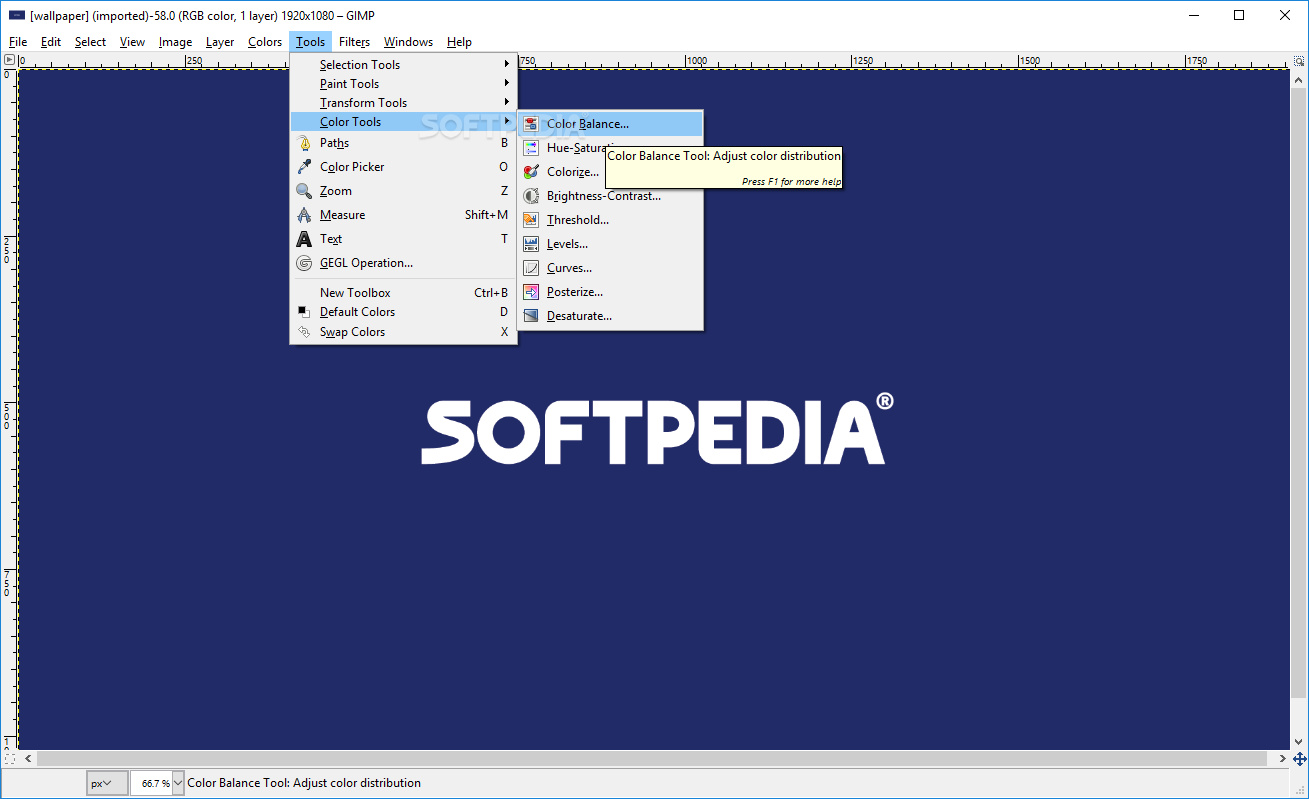
Task: Click the horizontal scrollbar at the bottom
Action: pyautogui.click(x=654, y=759)
